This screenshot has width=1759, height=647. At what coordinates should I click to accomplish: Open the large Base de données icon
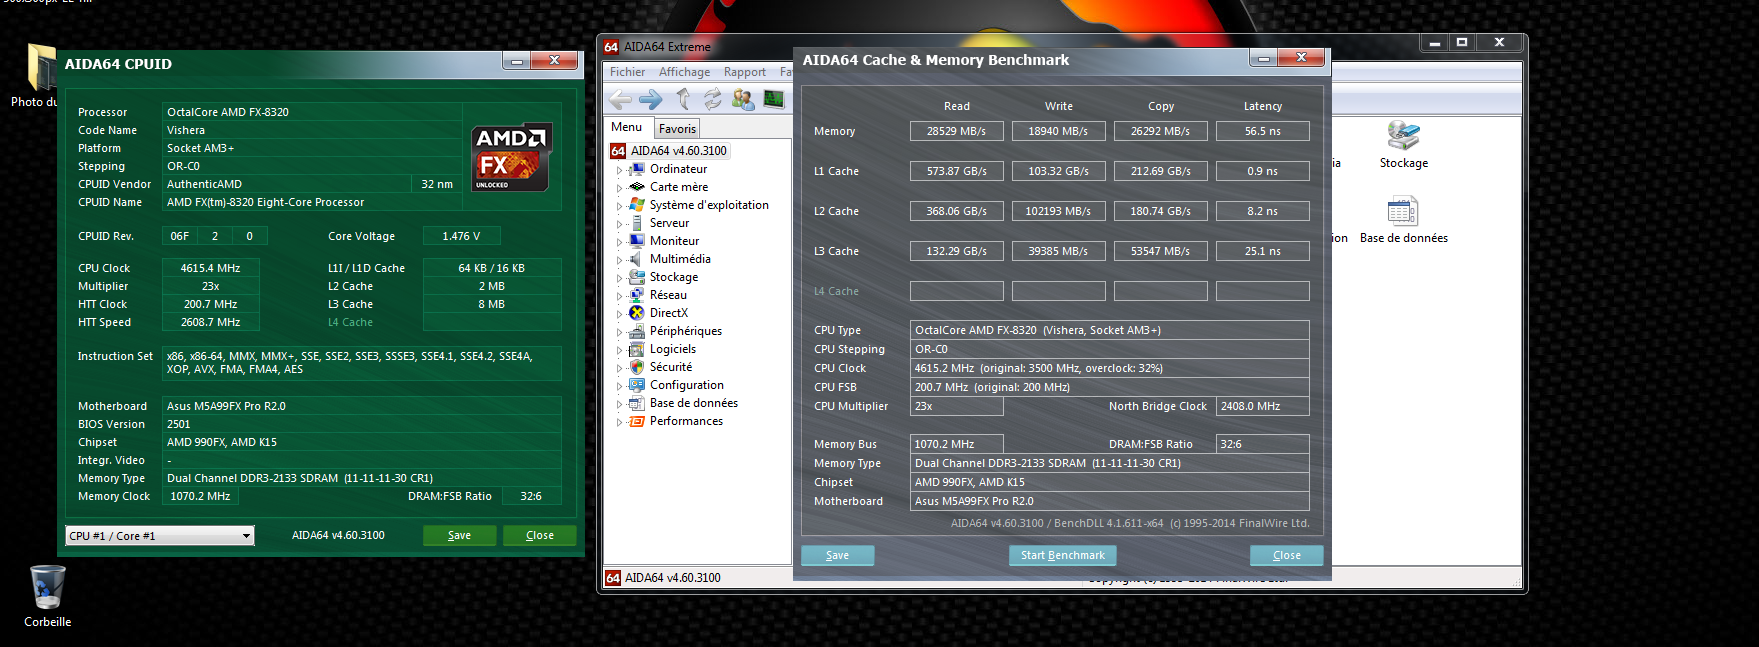pyautogui.click(x=1403, y=211)
